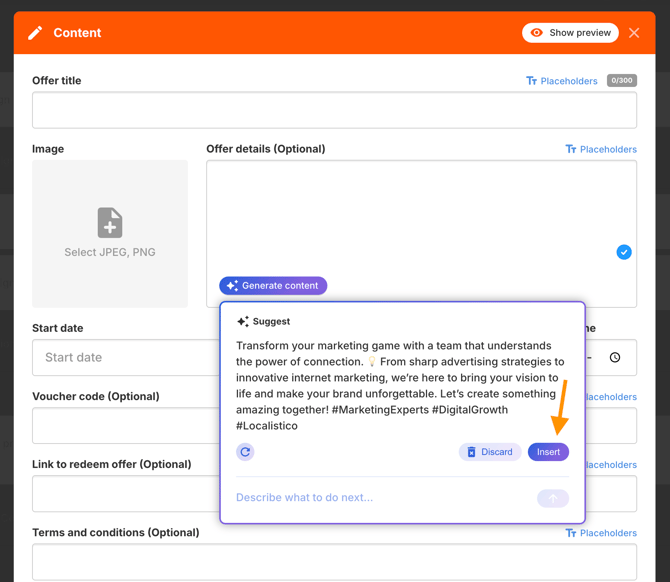
Task: Click the blue checkmark icon in offer details
Action: click(624, 252)
